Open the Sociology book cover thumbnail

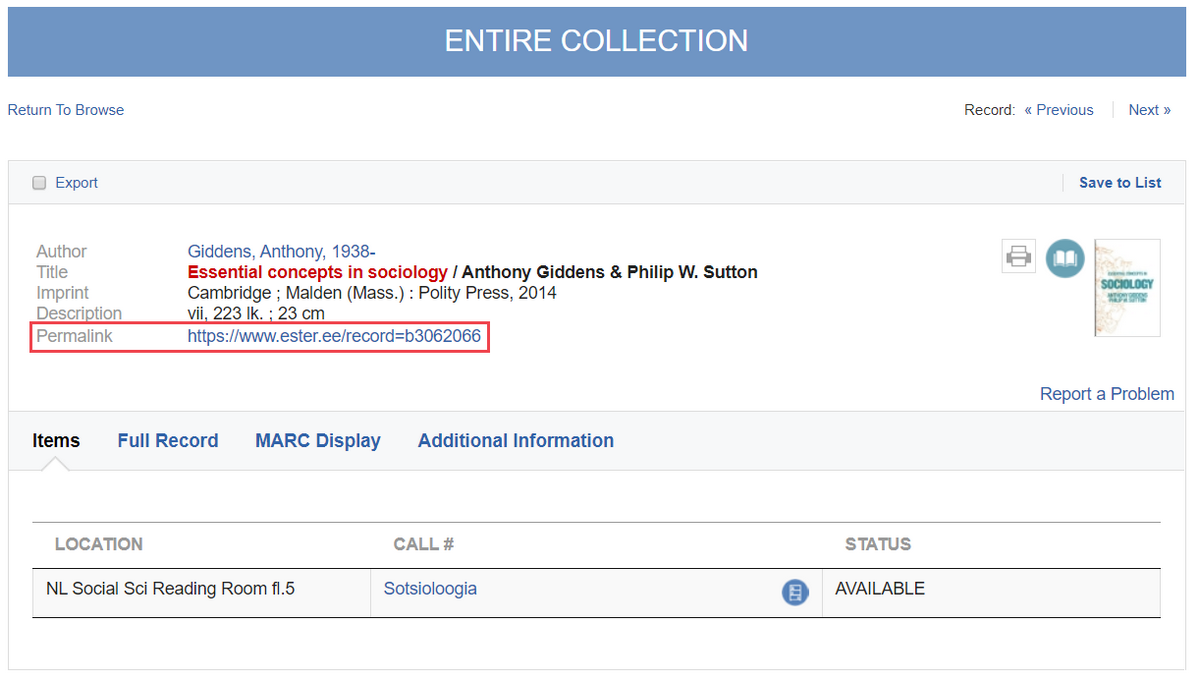click(x=1127, y=287)
